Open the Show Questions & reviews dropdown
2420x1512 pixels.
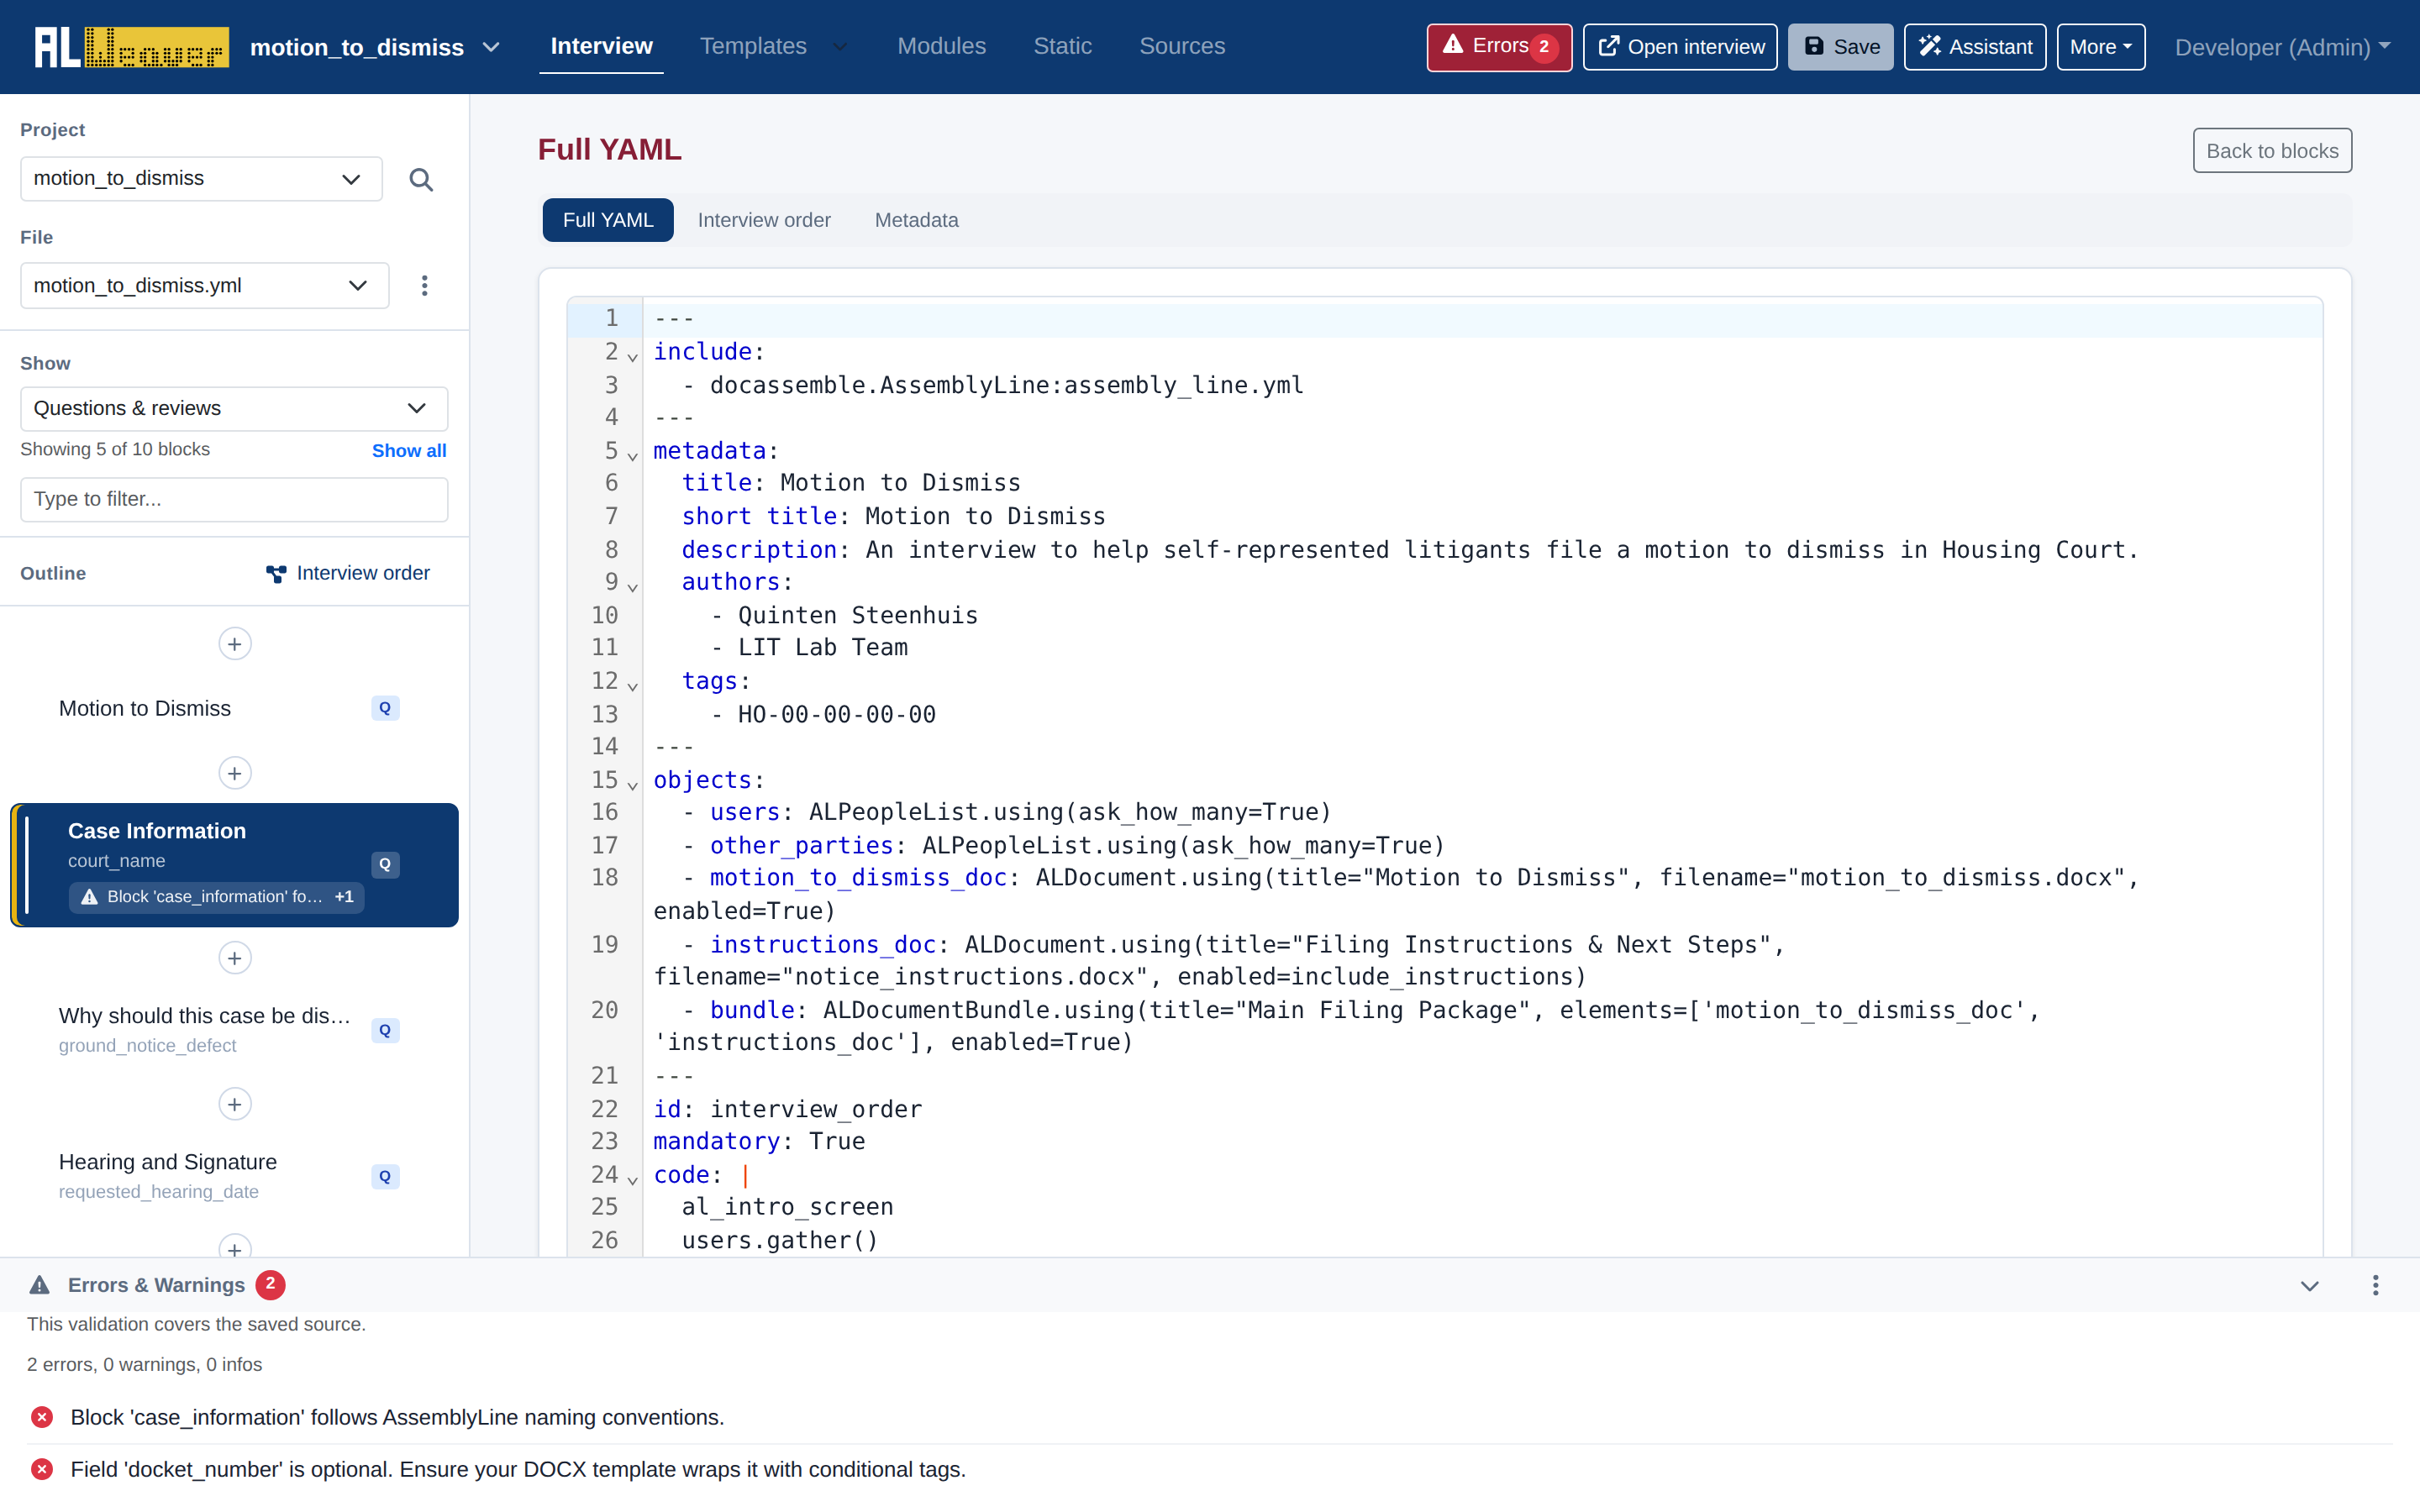click(234, 408)
